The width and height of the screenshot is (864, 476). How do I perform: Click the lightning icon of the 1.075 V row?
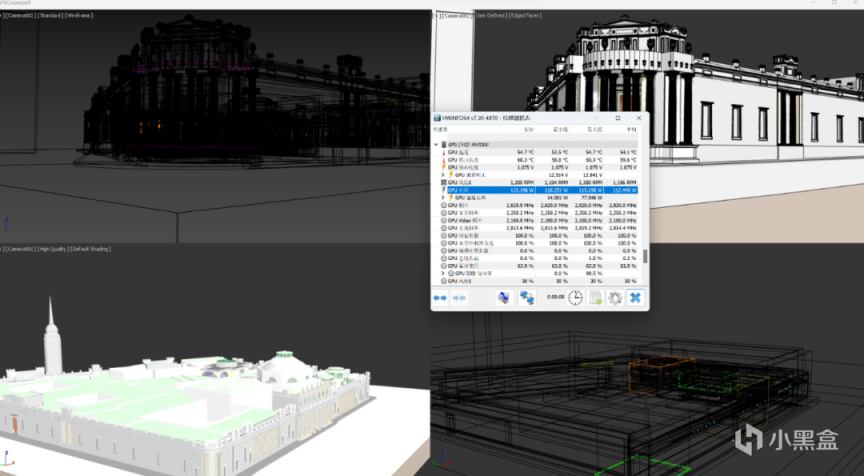444,167
